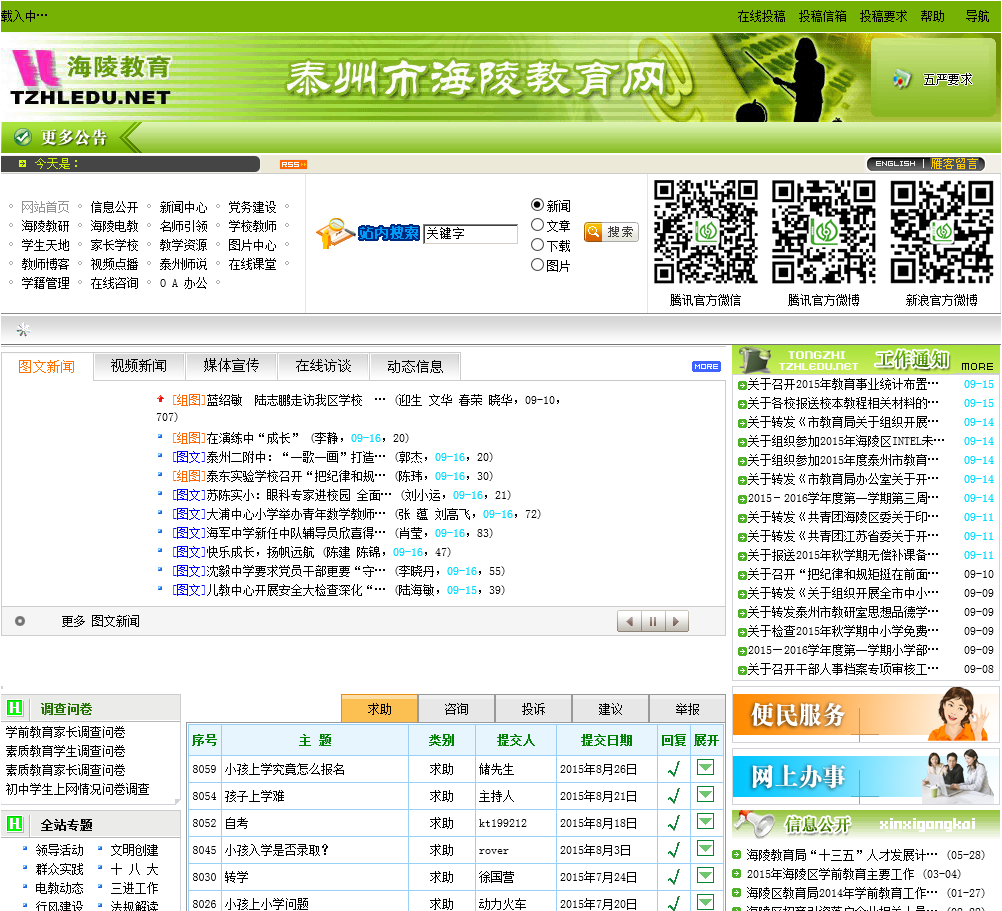The image size is (1002, 911).
Task: Expand row 8054 details arrow
Action: click(x=706, y=795)
